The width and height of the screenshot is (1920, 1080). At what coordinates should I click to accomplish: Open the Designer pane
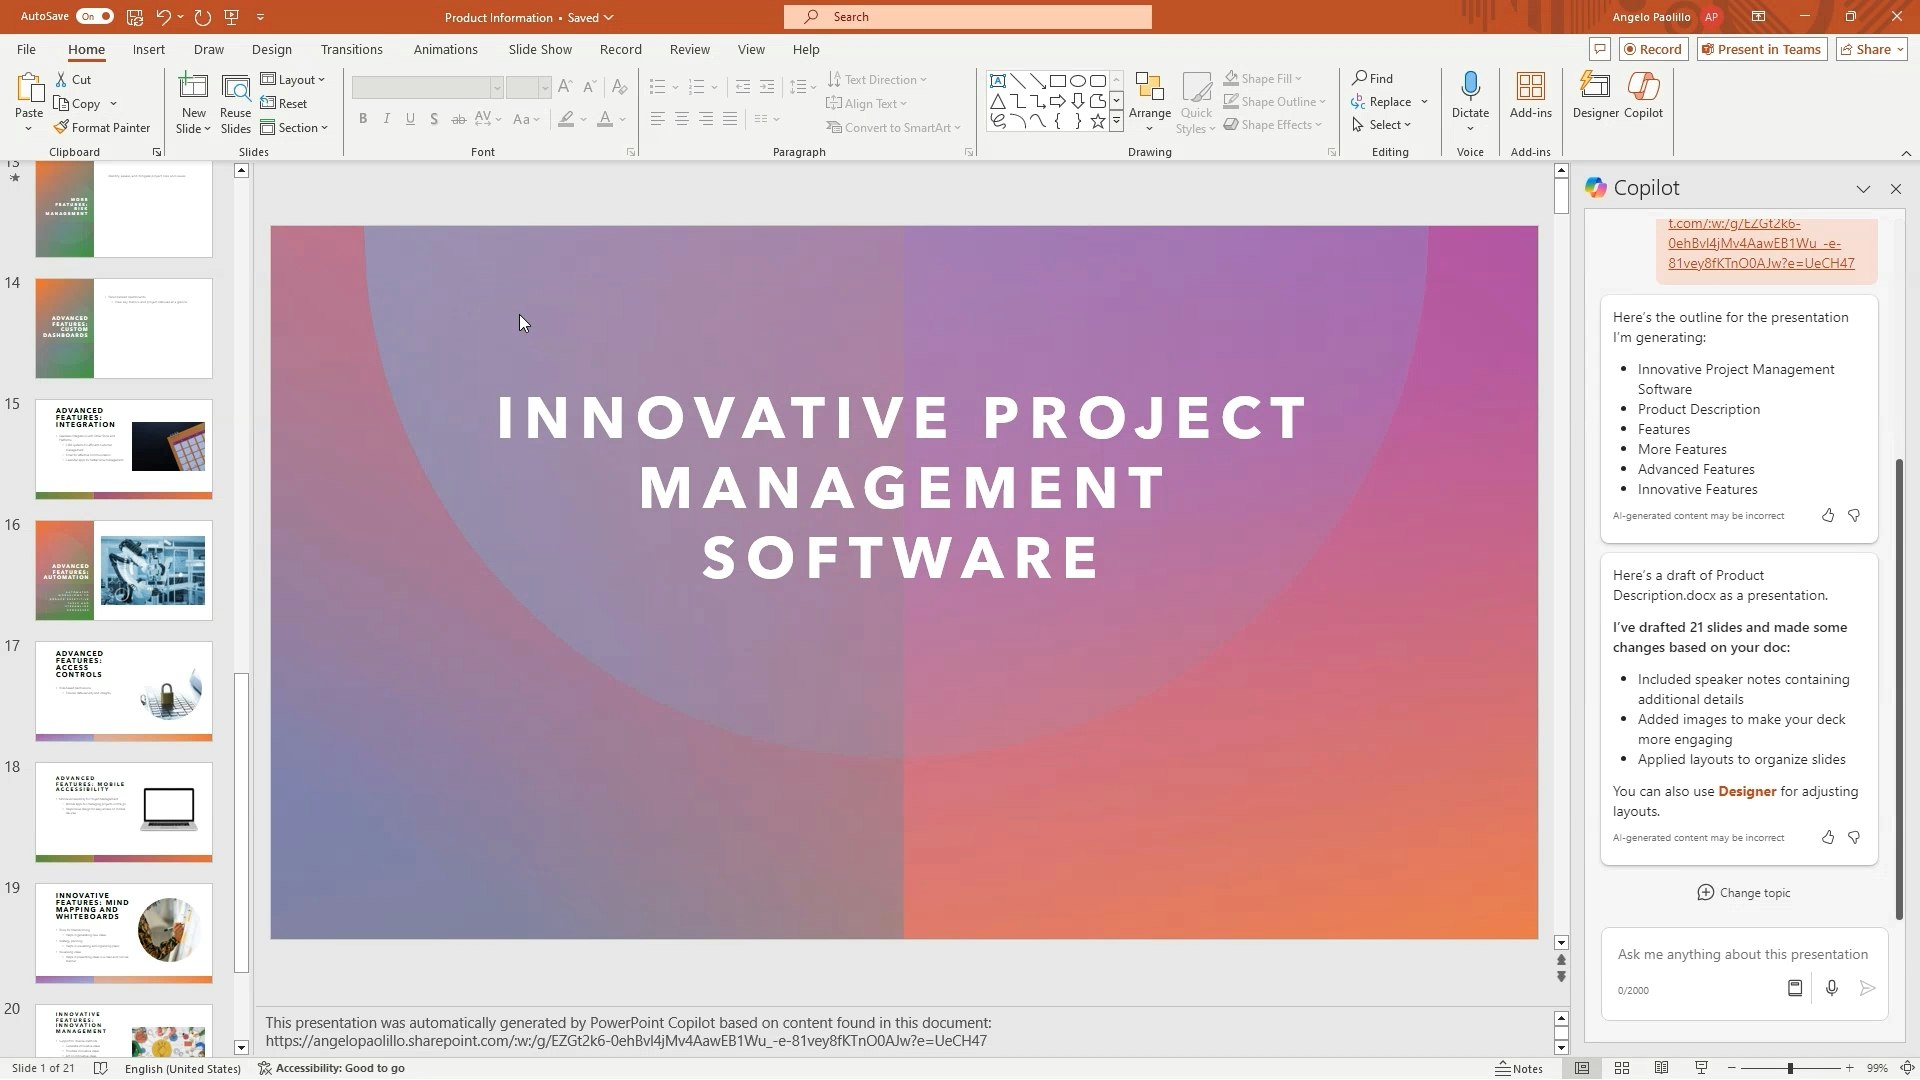click(x=1594, y=95)
